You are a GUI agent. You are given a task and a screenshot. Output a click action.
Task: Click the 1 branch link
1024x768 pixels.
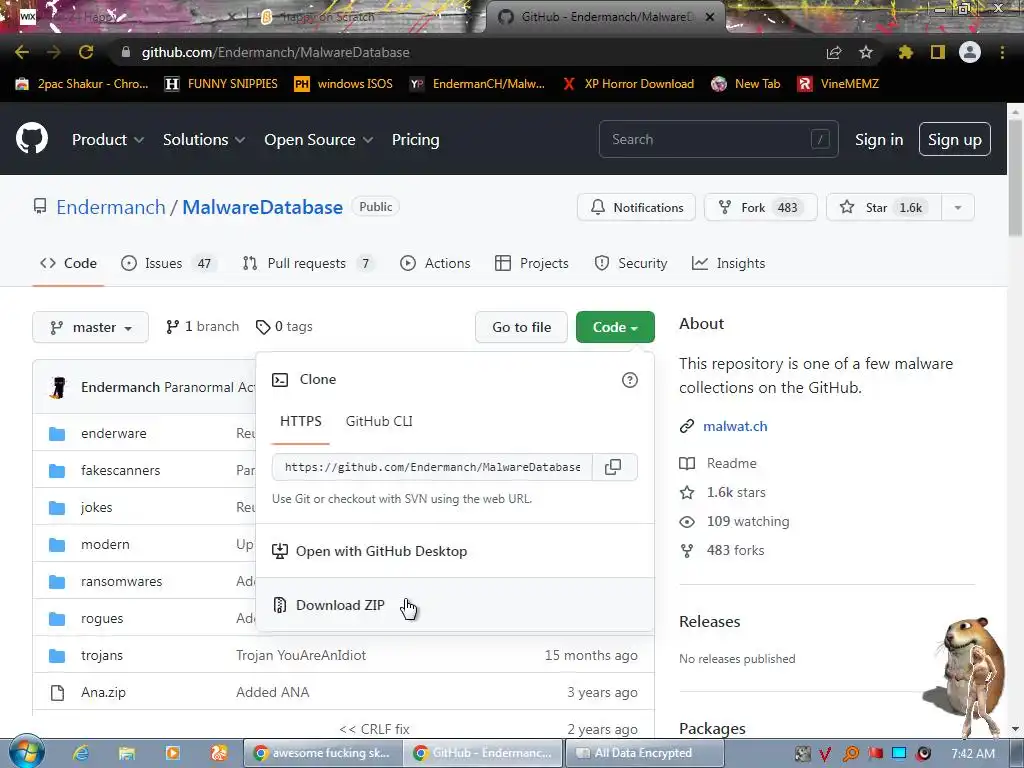202,327
